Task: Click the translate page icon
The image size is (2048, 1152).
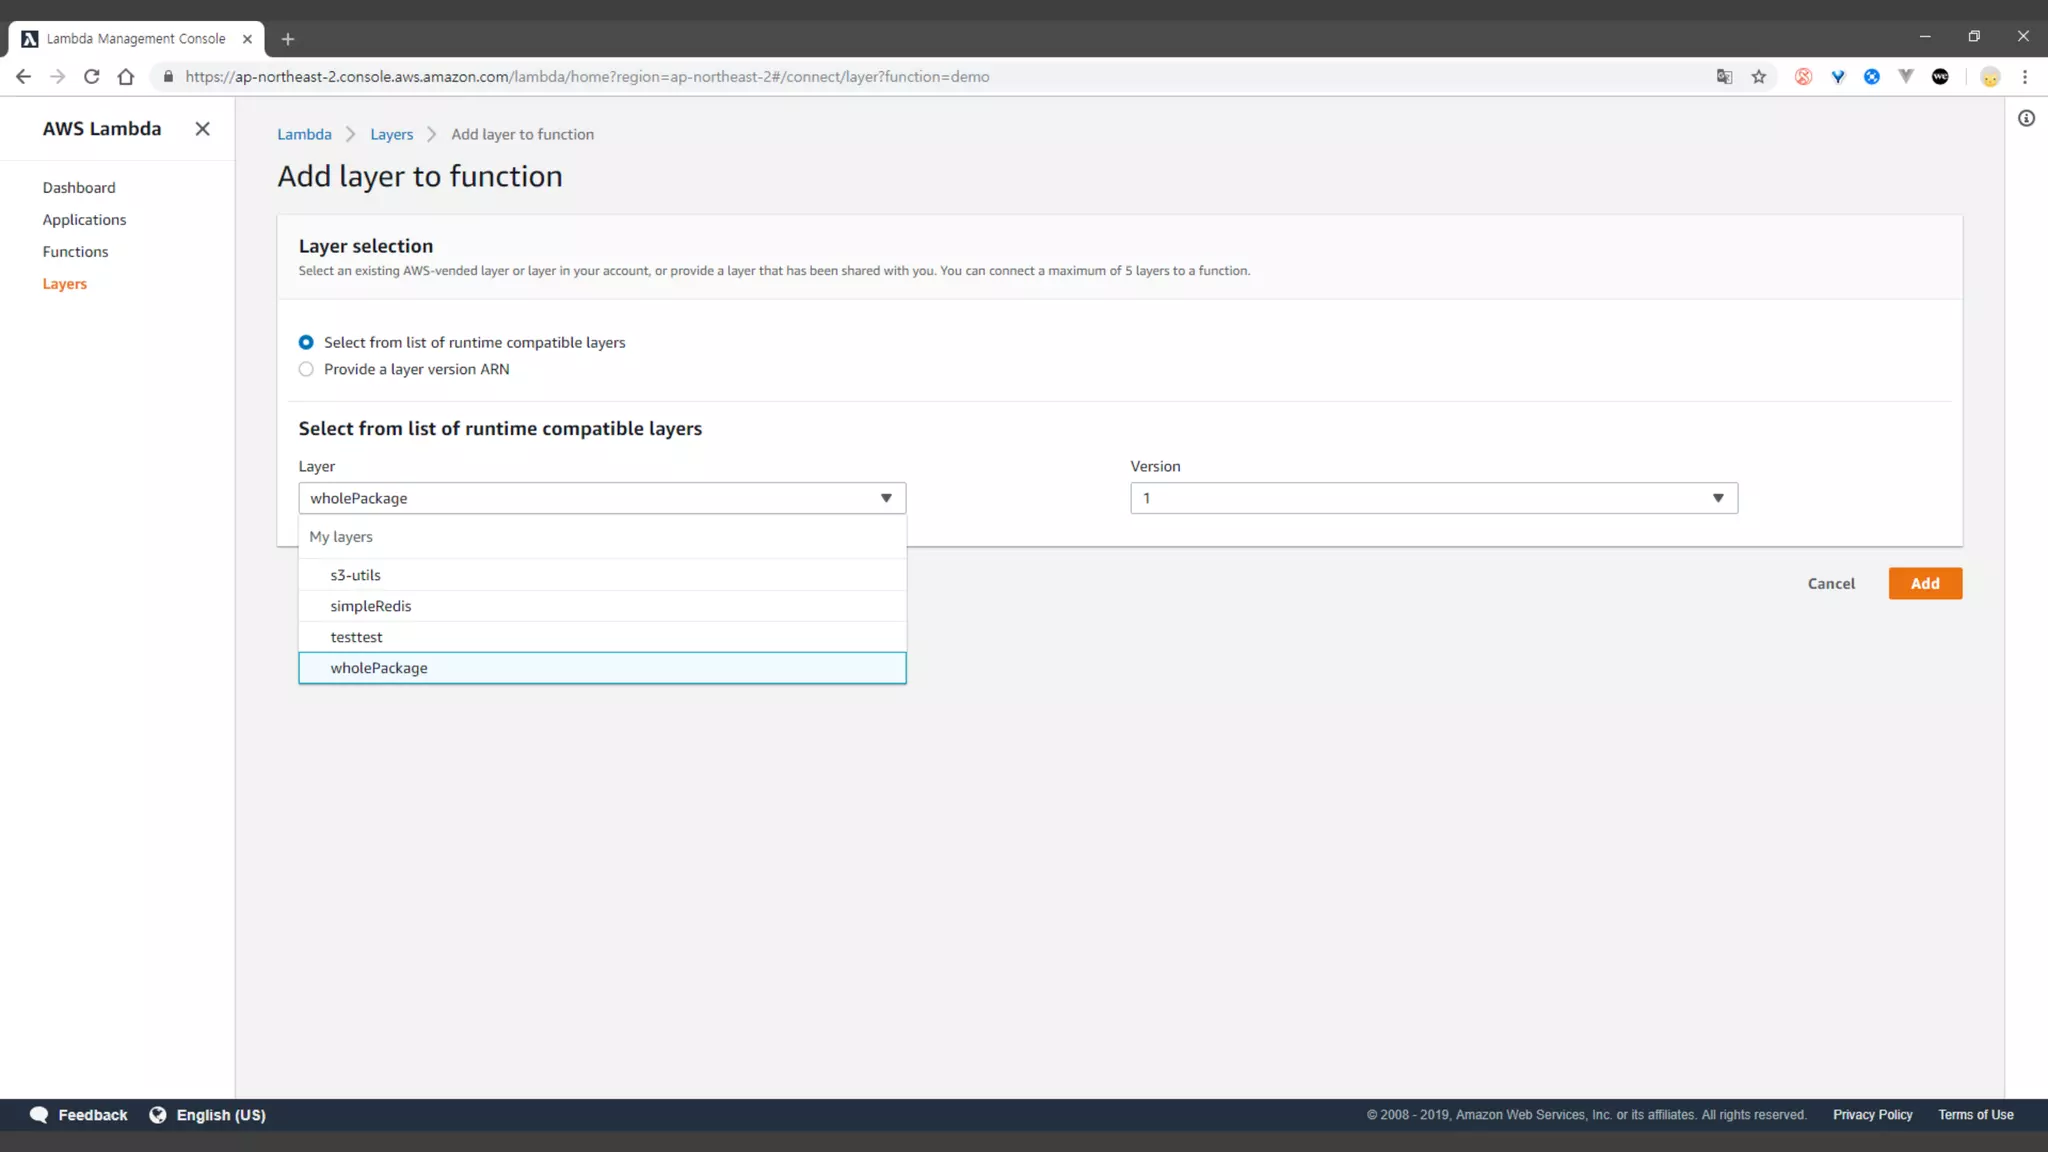Action: [1724, 77]
